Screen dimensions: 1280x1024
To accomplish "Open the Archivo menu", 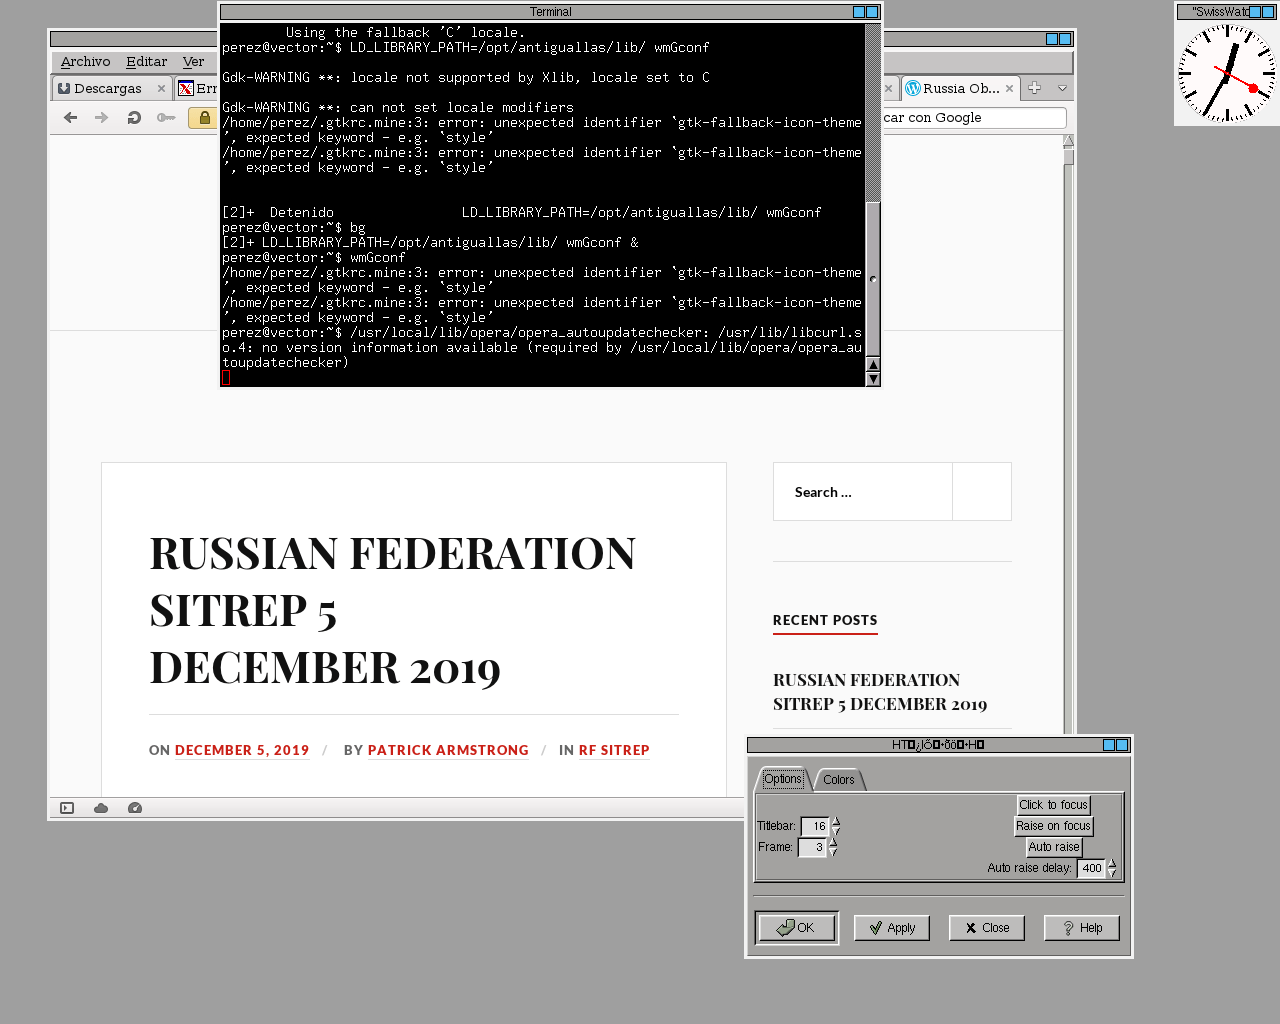I will (x=85, y=62).
